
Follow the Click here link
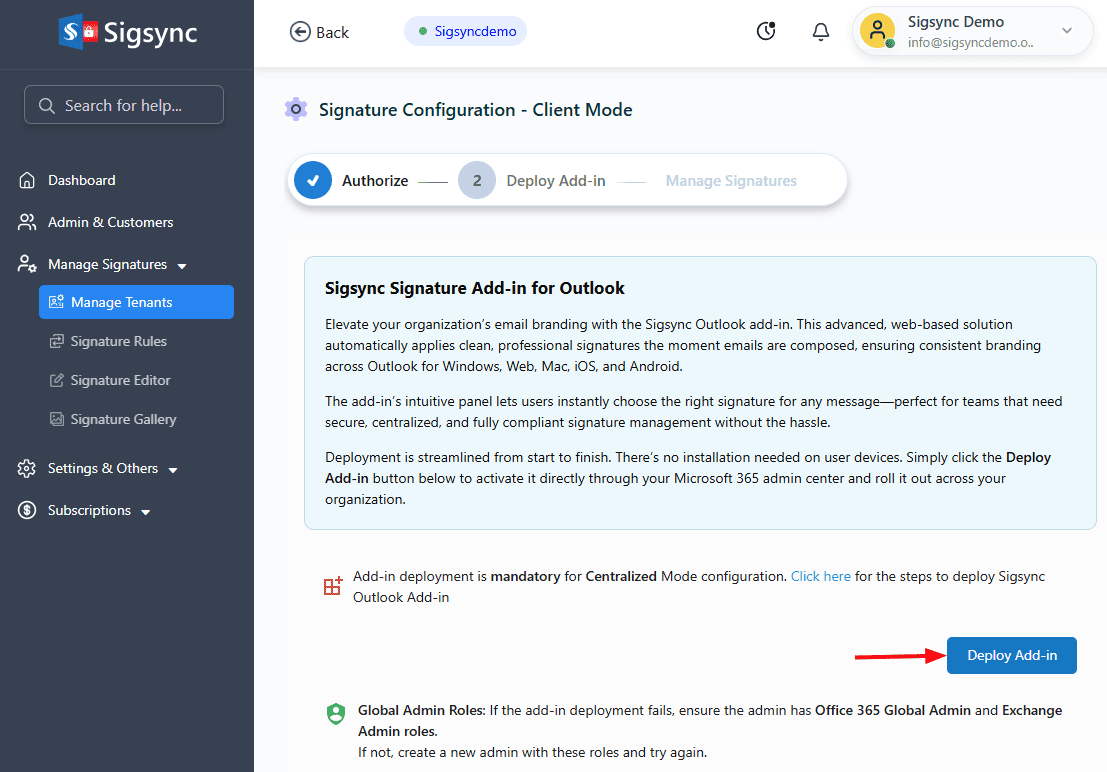click(x=820, y=576)
